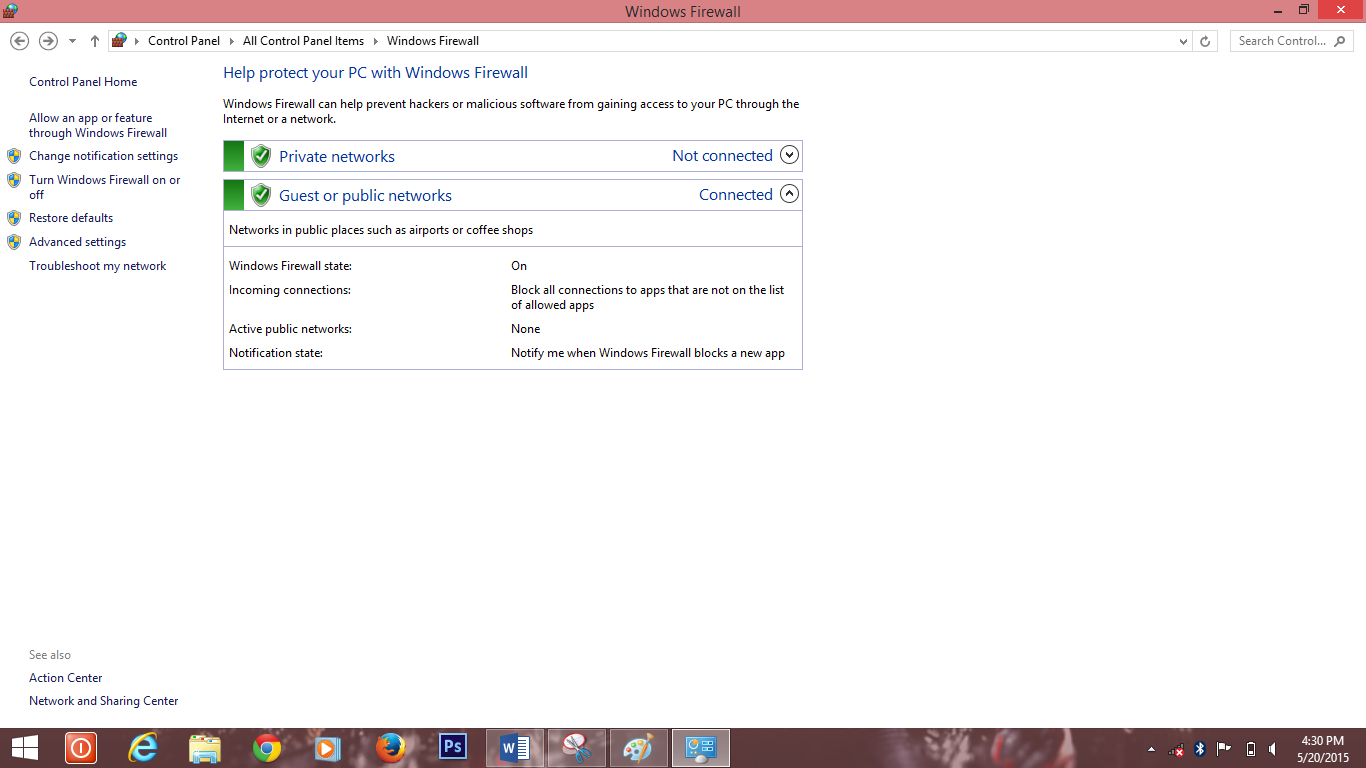Click shield icon beside Restore defaults
This screenshot has width=1366, height=768.
tap(14, 218)
